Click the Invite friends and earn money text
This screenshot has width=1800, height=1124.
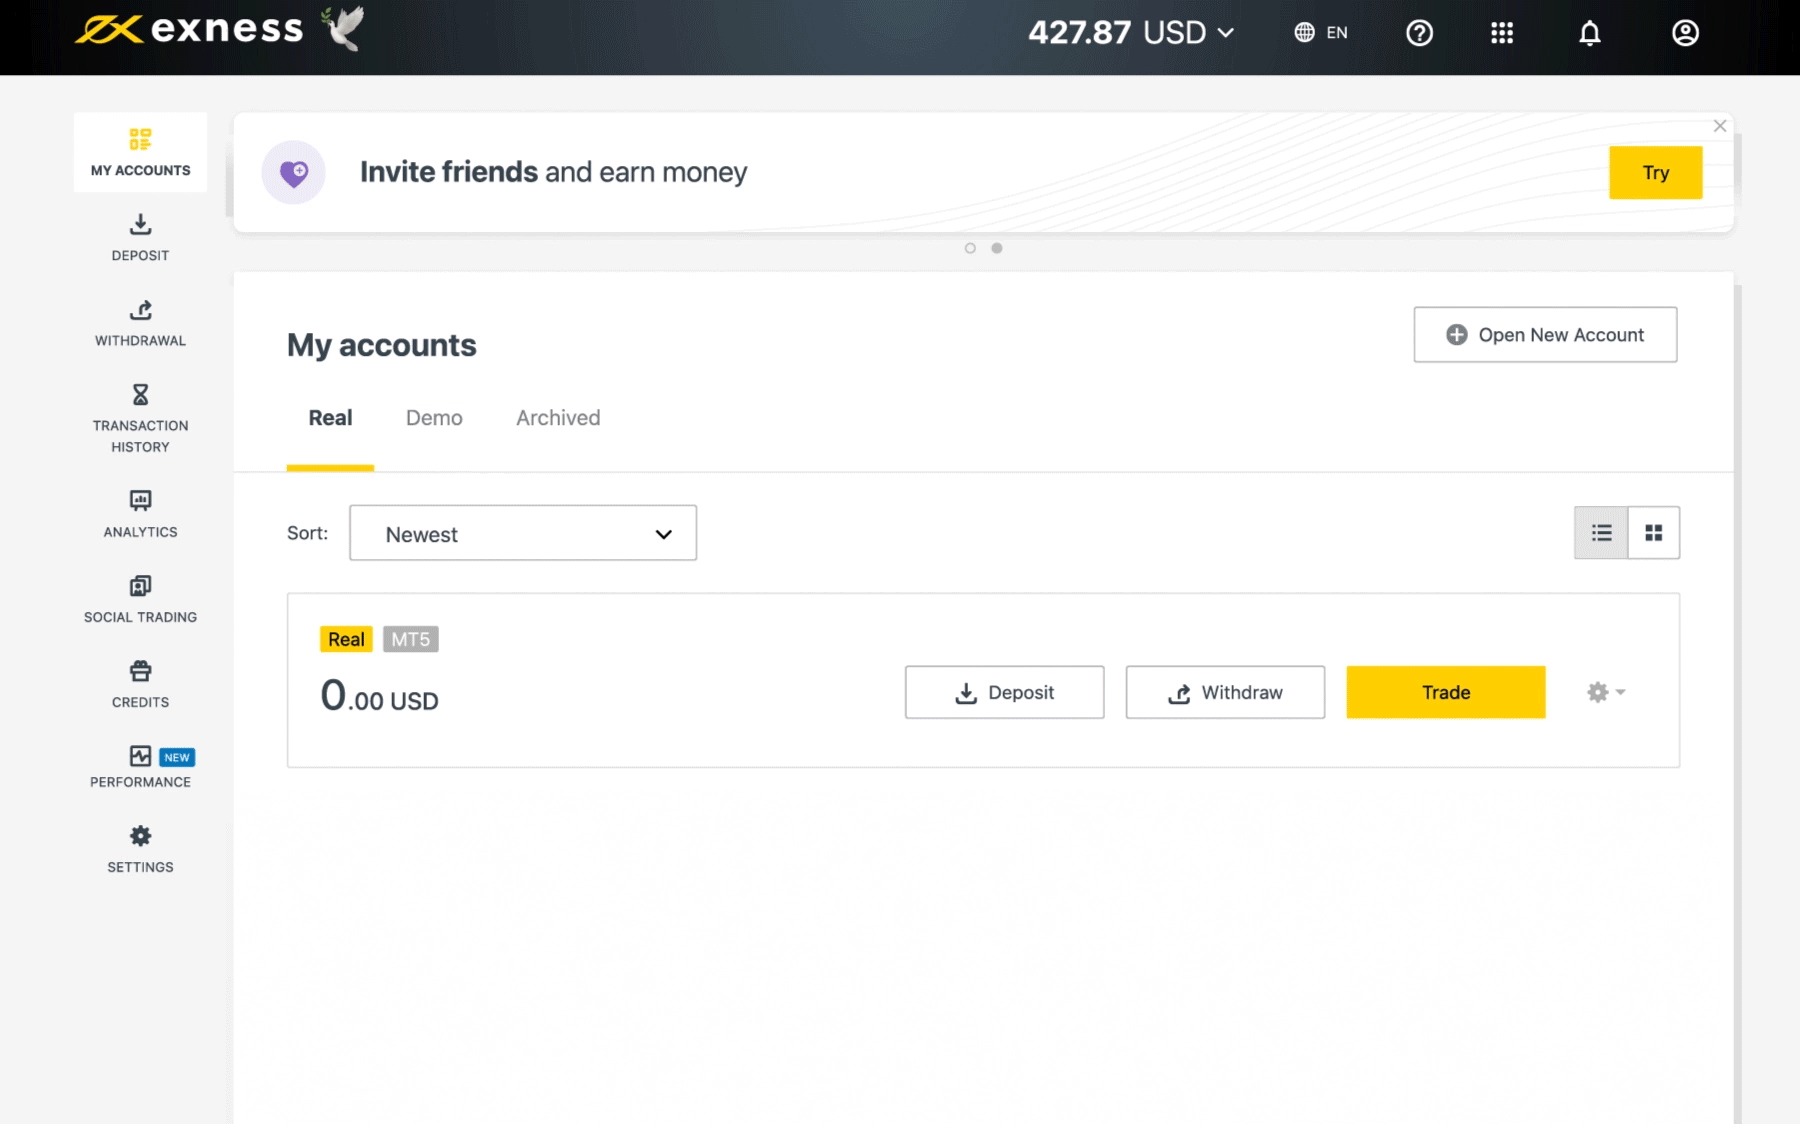[553, 172]
